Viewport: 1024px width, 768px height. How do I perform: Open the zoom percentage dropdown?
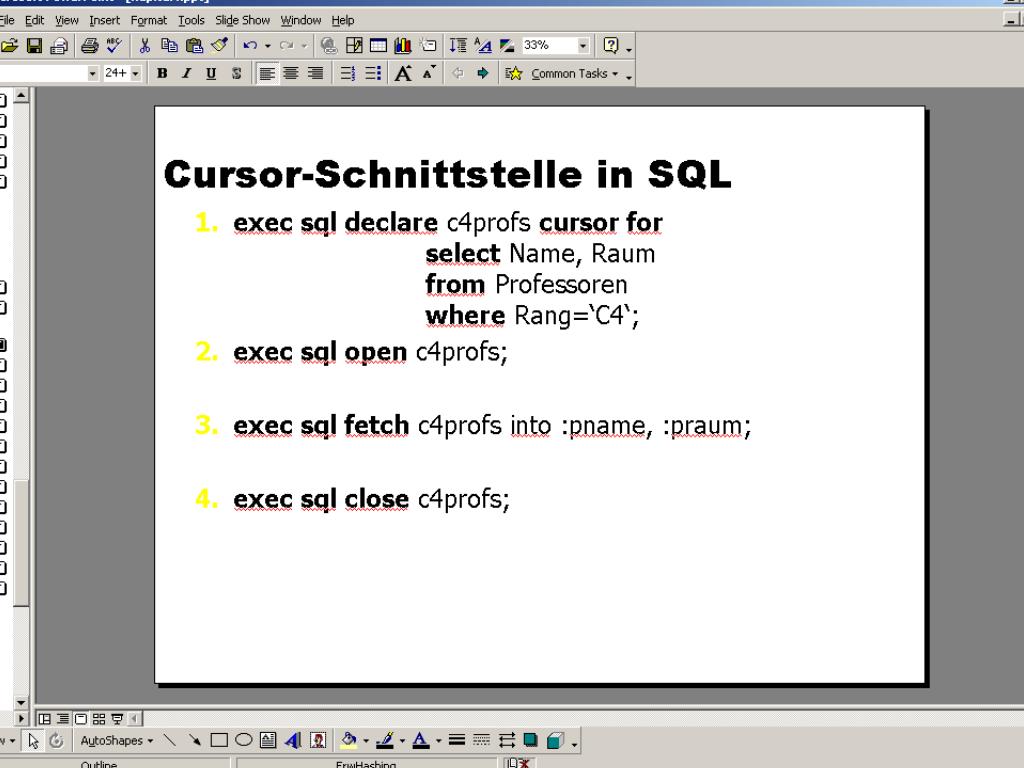point(583,46)
